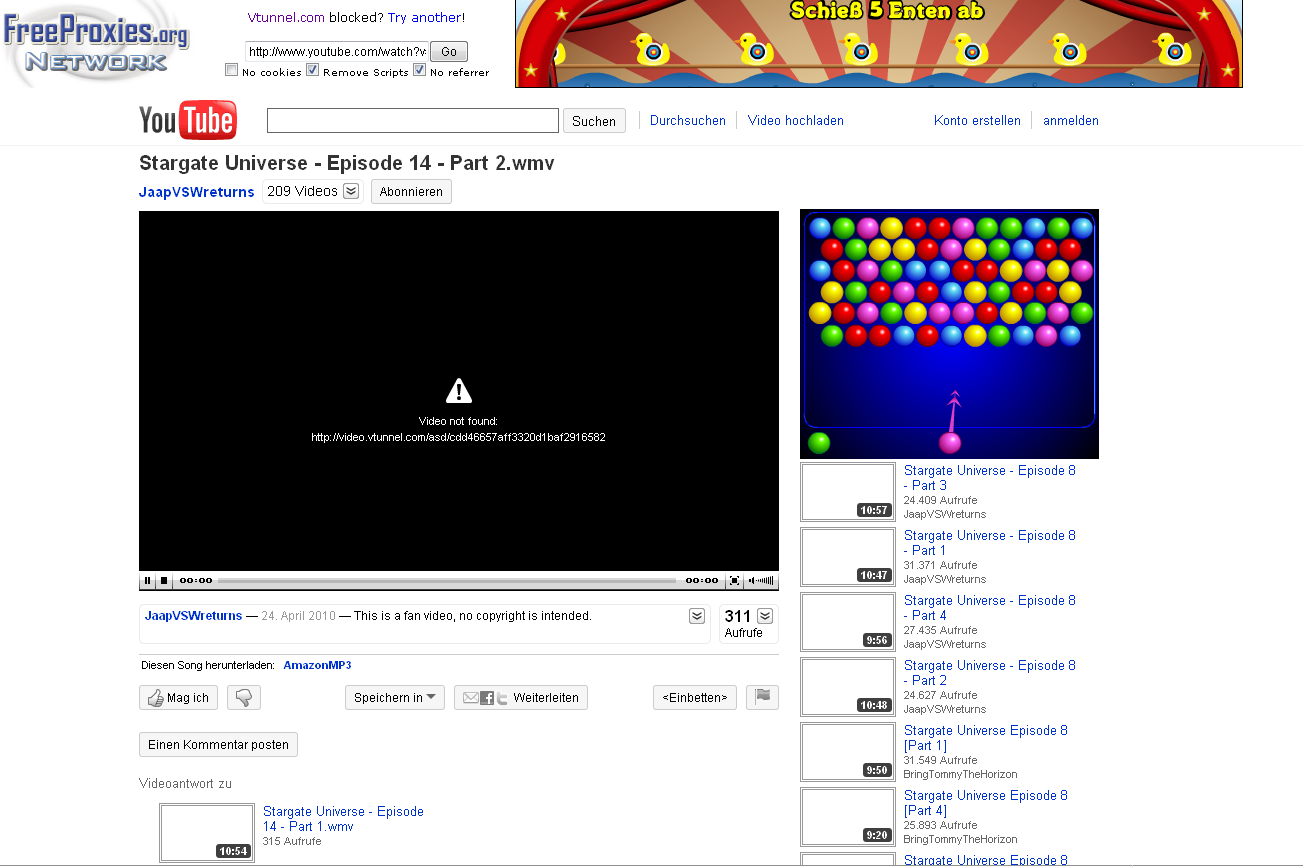Click the Weiterleiten share button
1303x867 pixels.
click(521, 698)
